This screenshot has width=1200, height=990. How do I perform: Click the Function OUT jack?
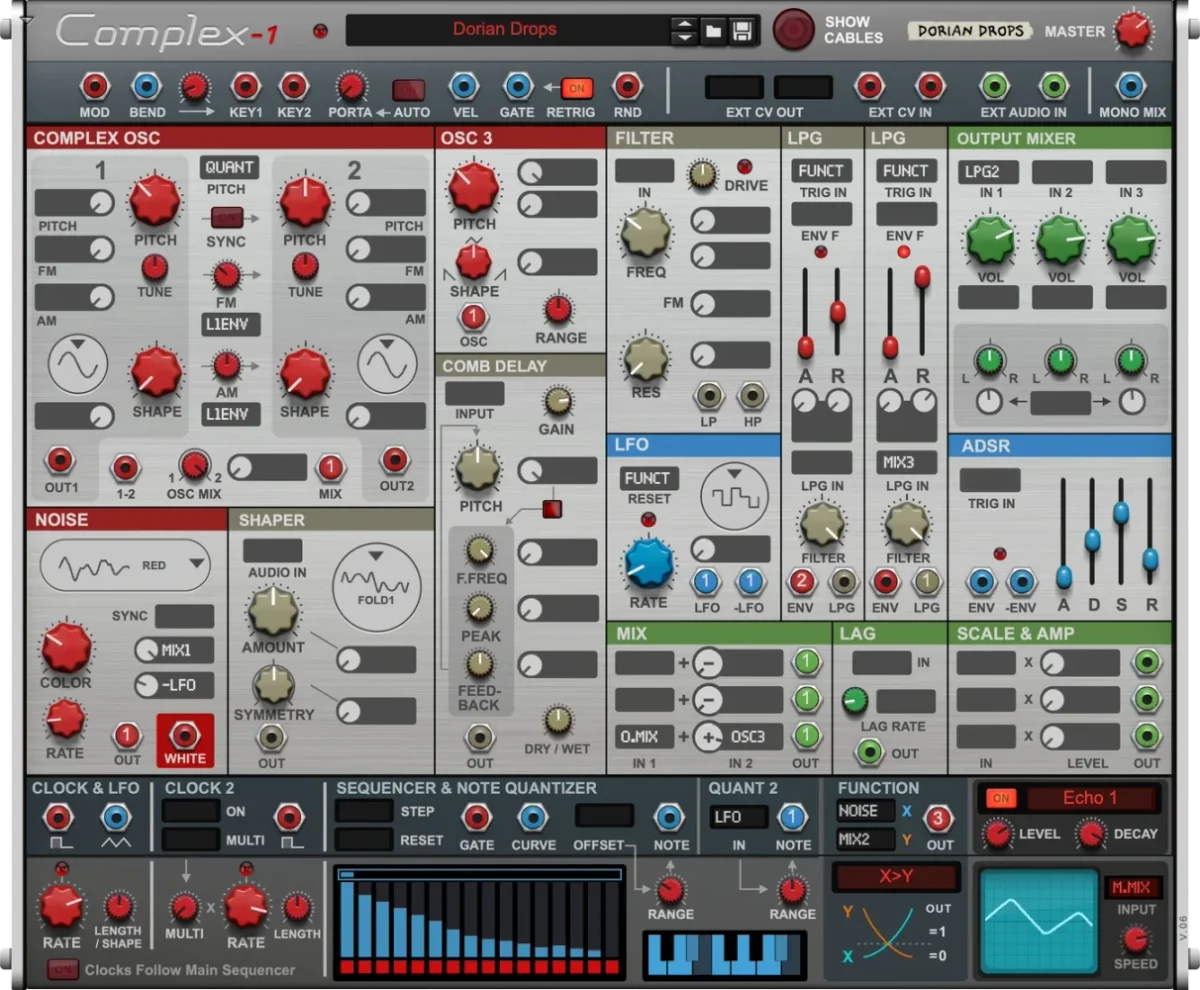coord(940,819)
